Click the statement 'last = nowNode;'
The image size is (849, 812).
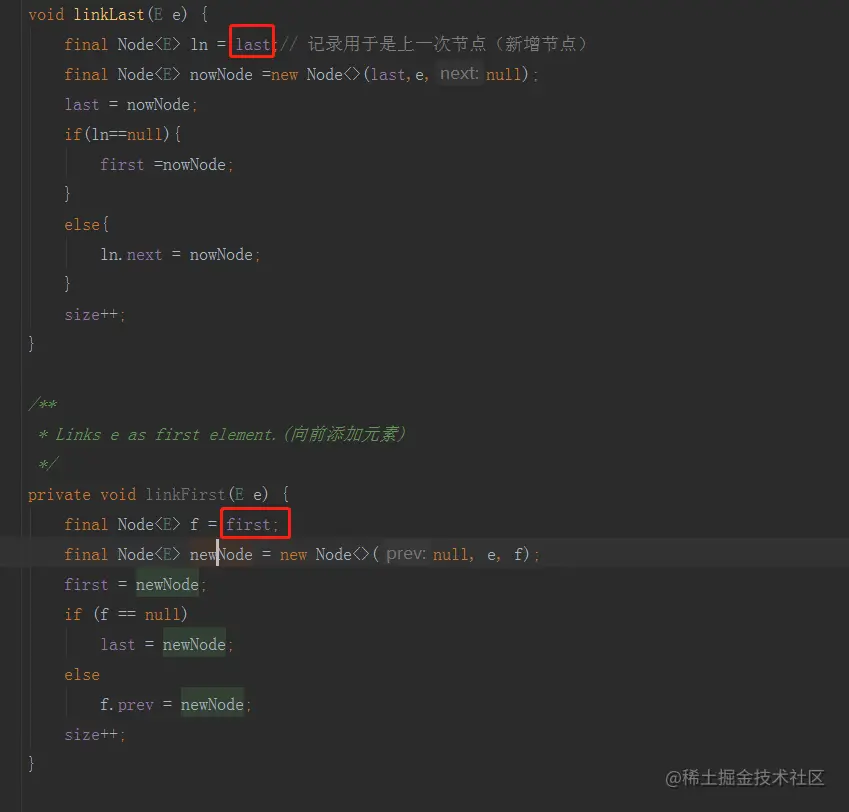(x=130, y=104)
